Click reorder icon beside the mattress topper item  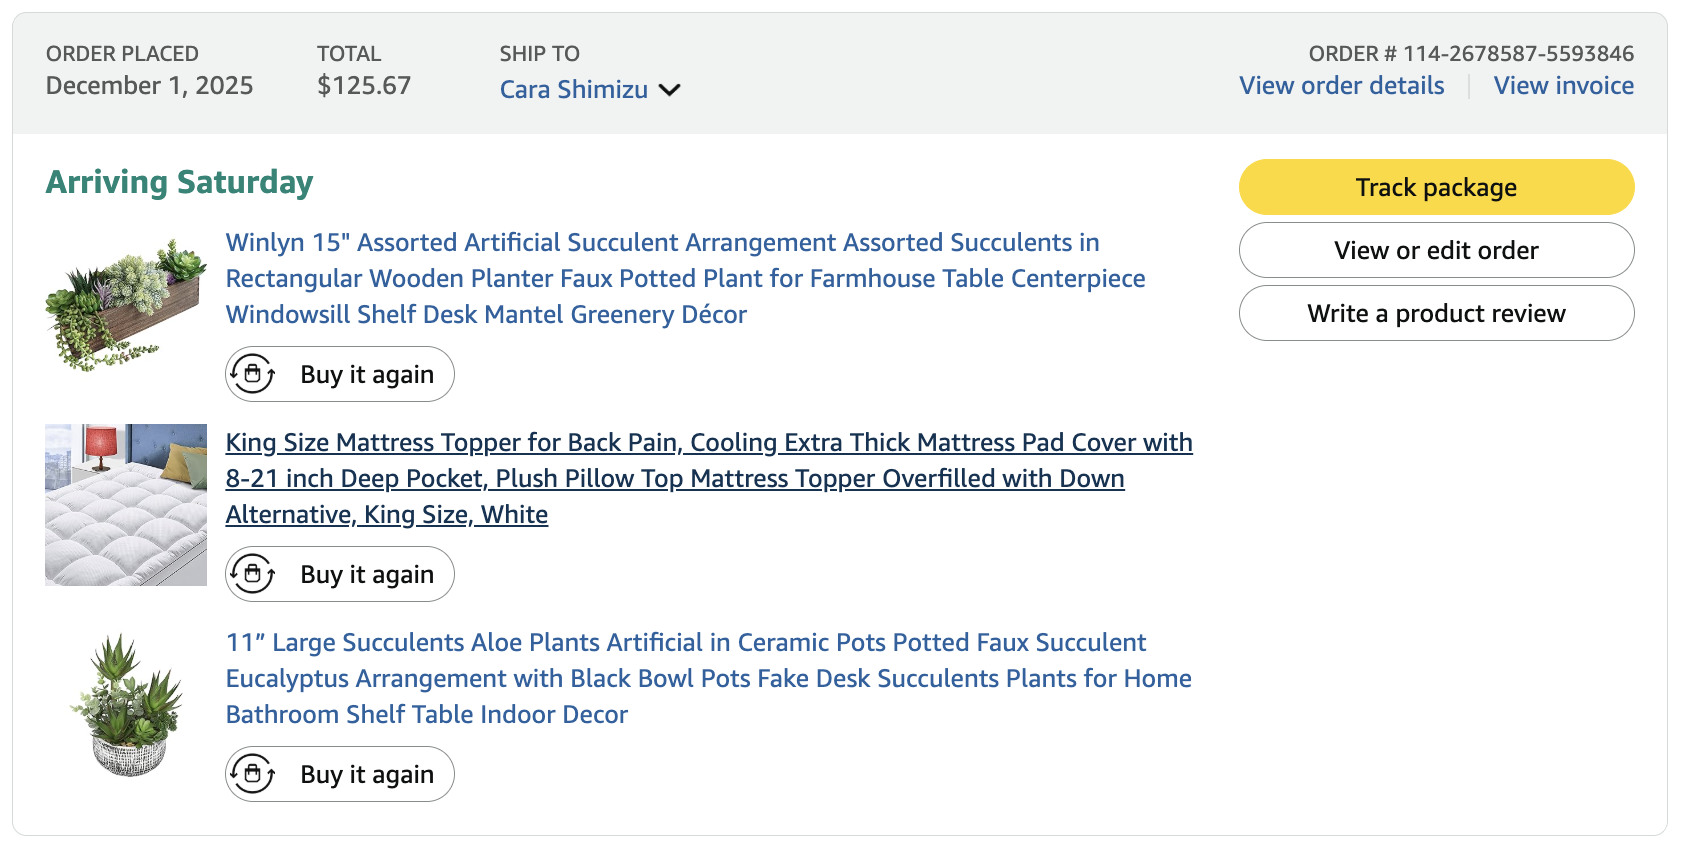(253, 574)
